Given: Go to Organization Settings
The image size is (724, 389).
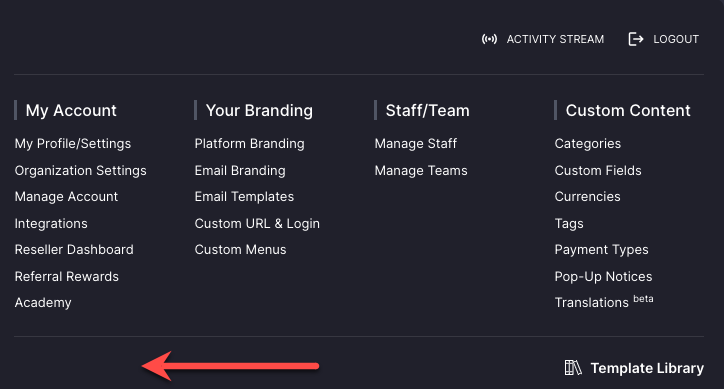Looking at the screenshot, I should pos(80,171).
